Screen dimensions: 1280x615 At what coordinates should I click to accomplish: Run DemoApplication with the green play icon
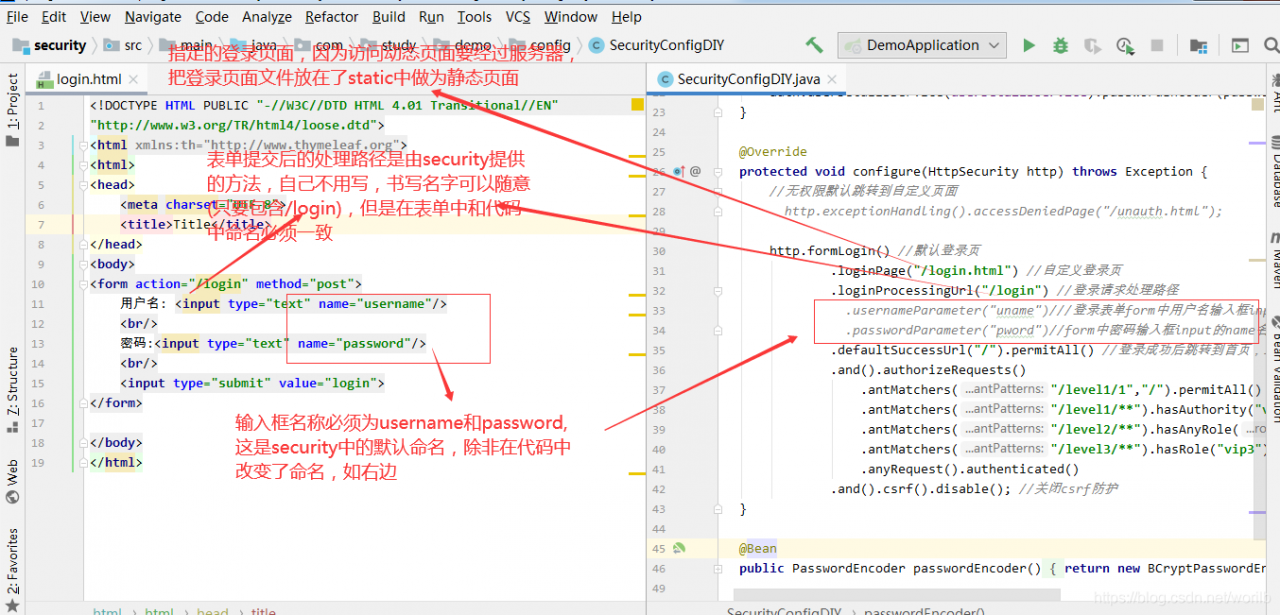[1029, 45]
